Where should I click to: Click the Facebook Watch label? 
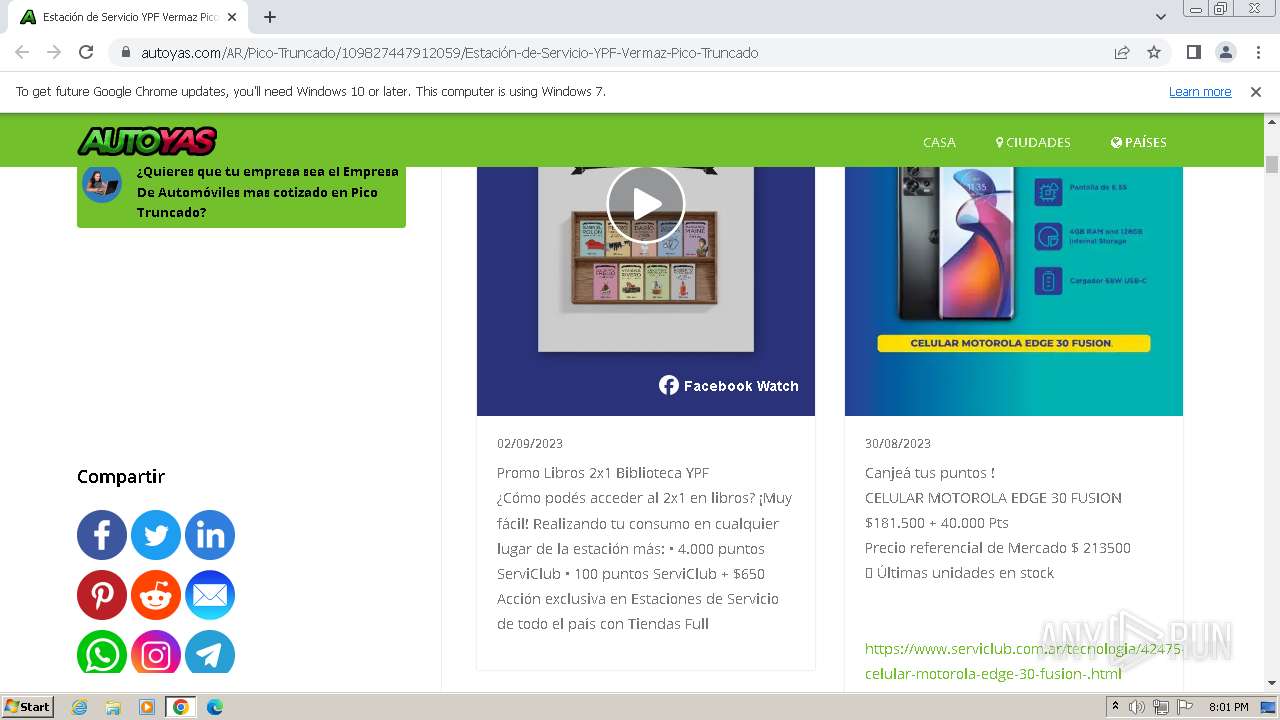coord(729,385)
